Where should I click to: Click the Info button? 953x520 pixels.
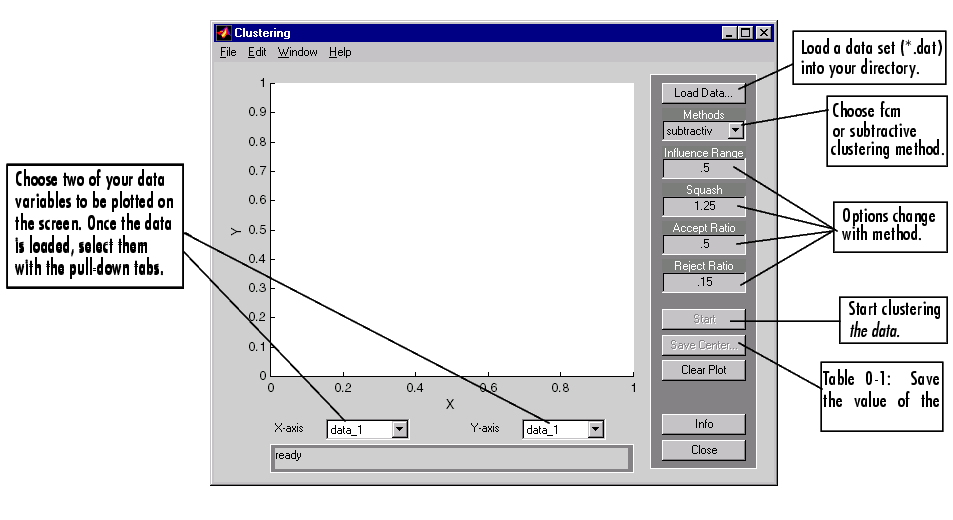tap(704, 424)
